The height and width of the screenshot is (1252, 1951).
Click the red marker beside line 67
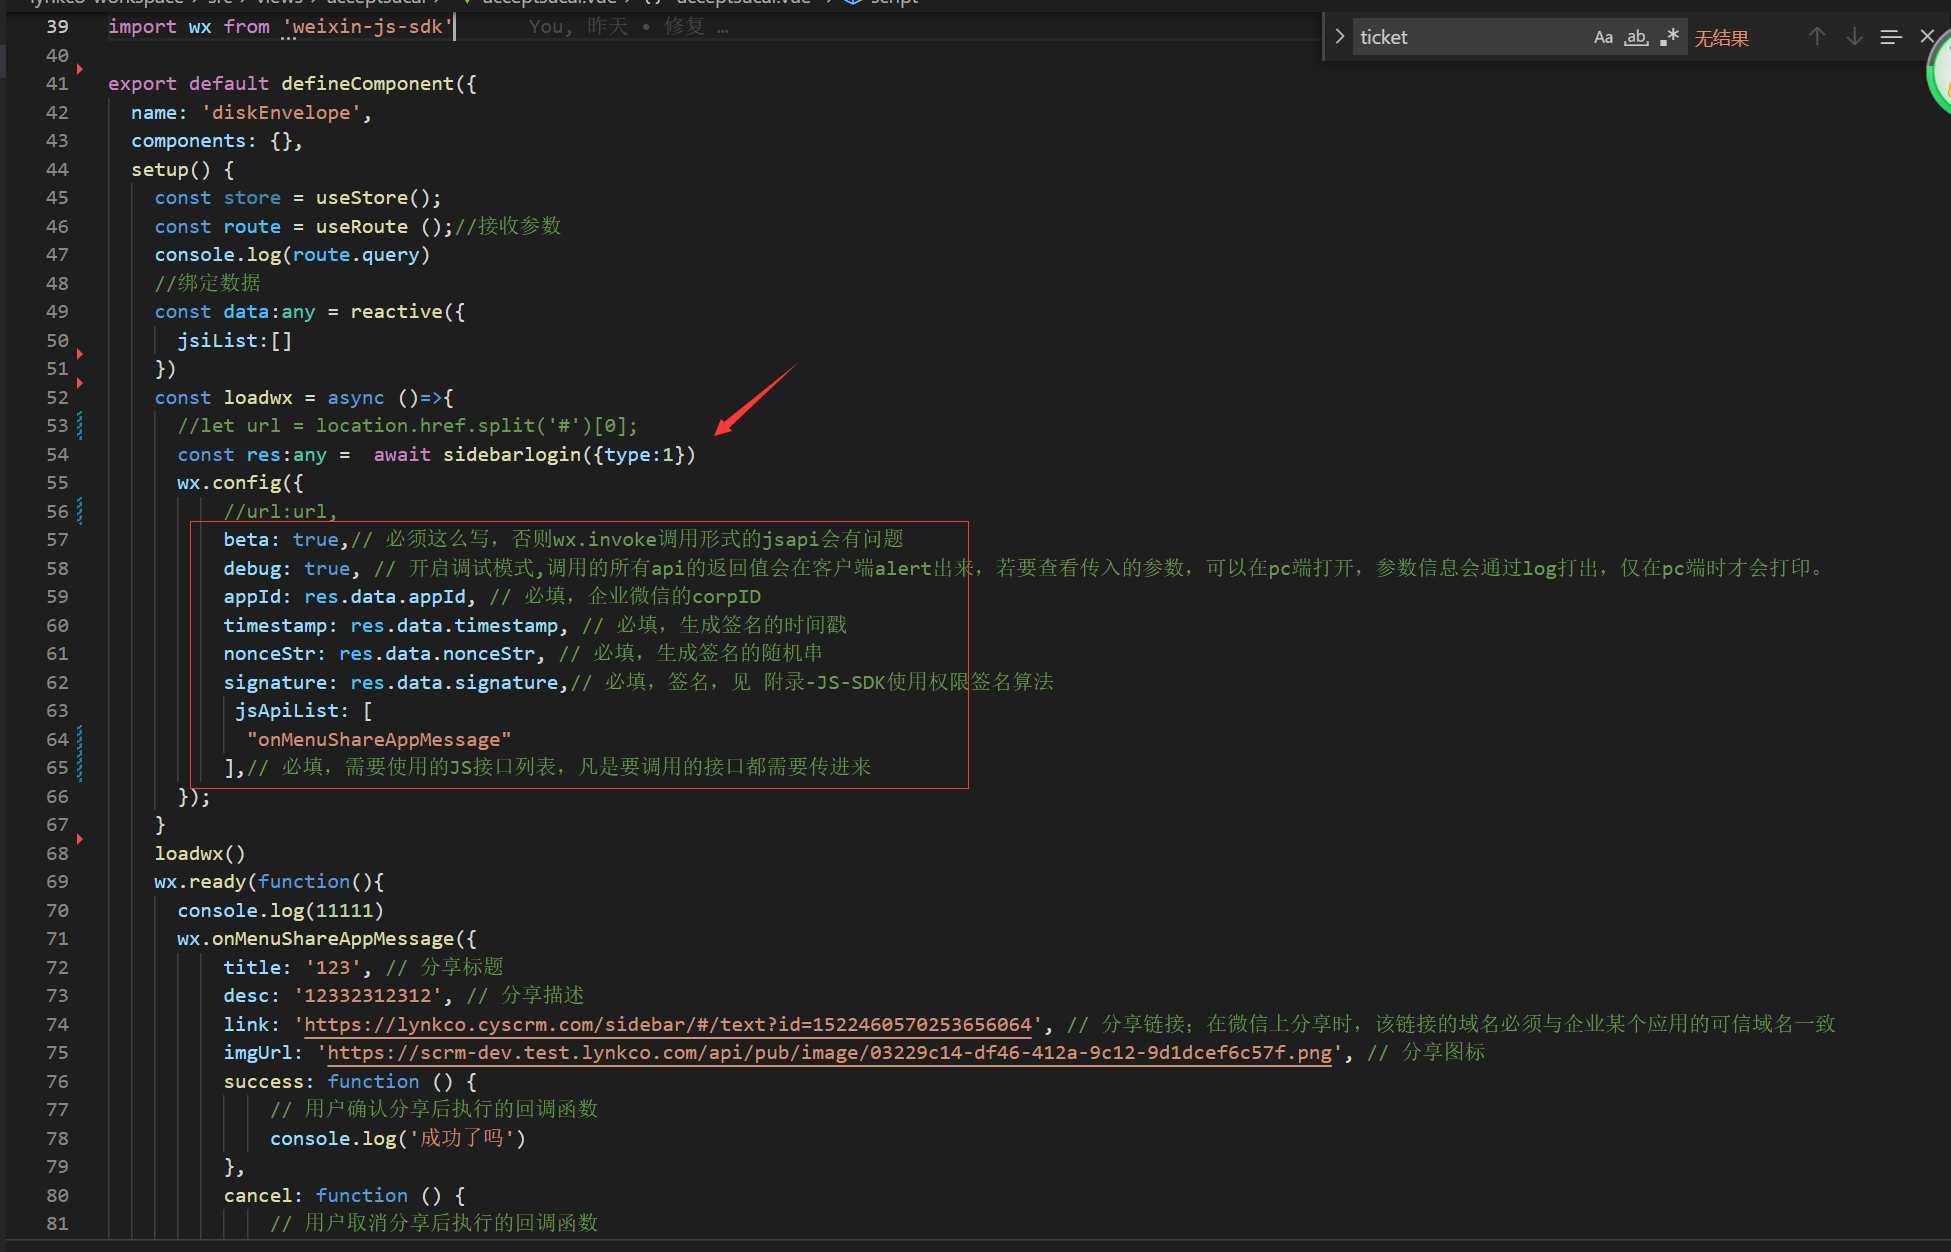(x=80, y=839)
